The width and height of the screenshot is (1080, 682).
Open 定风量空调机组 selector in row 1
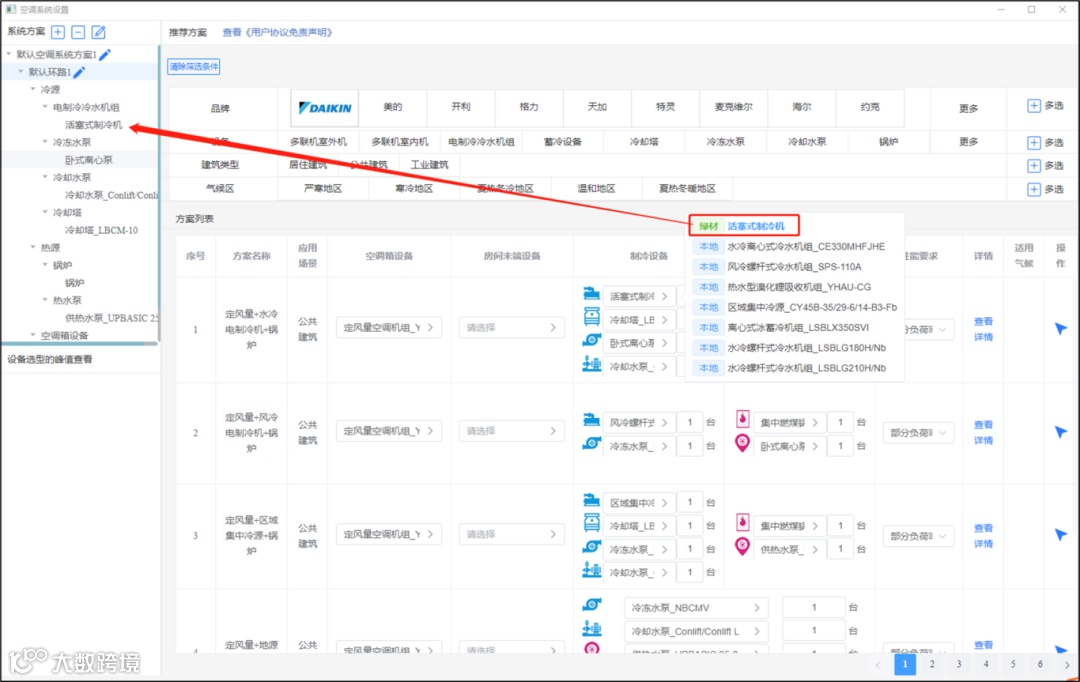click(x=388, y=327)
